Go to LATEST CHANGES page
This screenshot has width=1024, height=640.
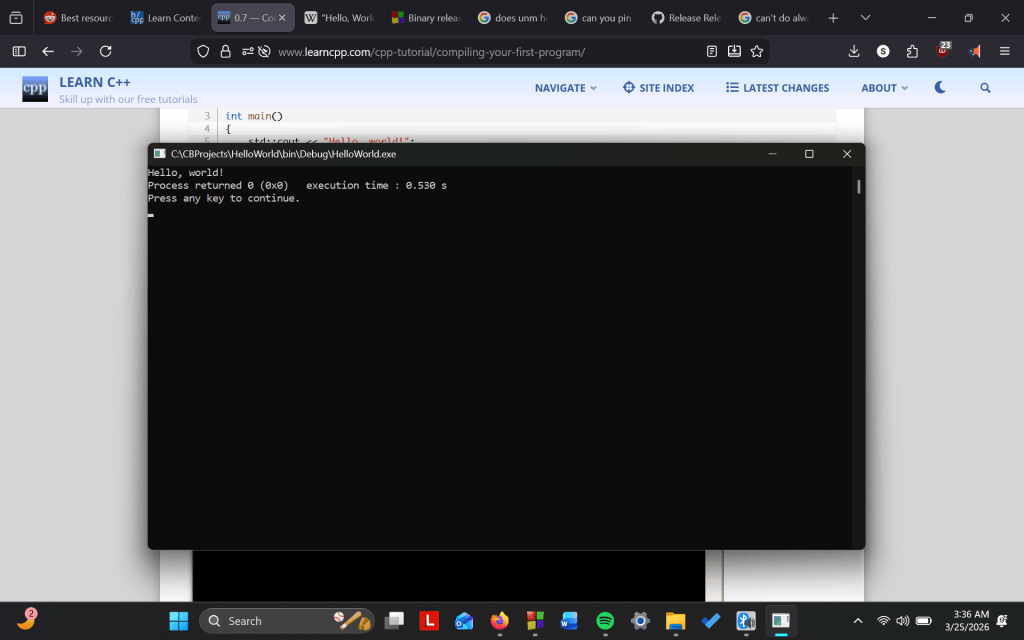[x=777, y=88]
